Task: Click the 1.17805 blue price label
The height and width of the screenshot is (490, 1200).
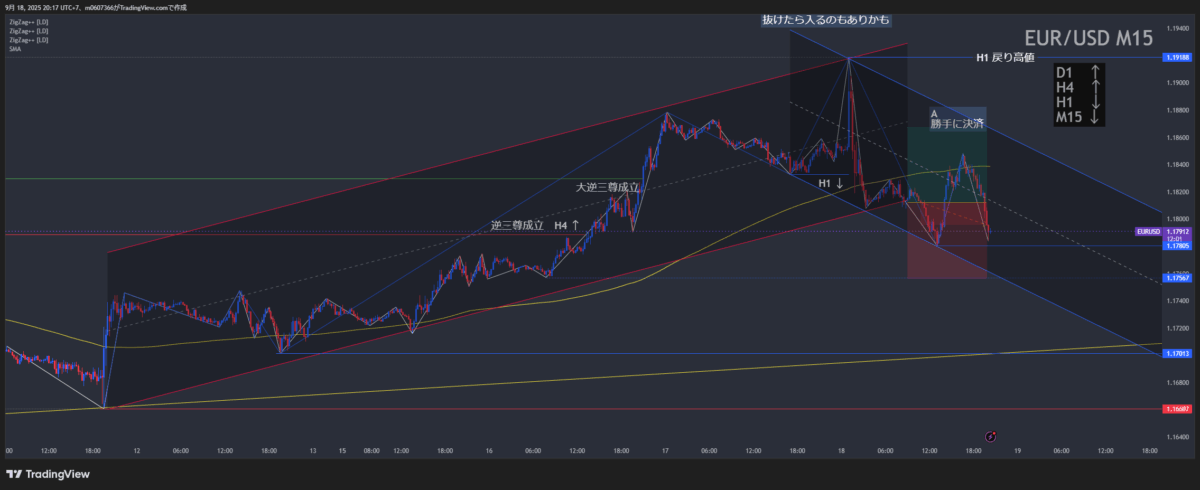Action: pyautogui.click(x=1177, y=245)
